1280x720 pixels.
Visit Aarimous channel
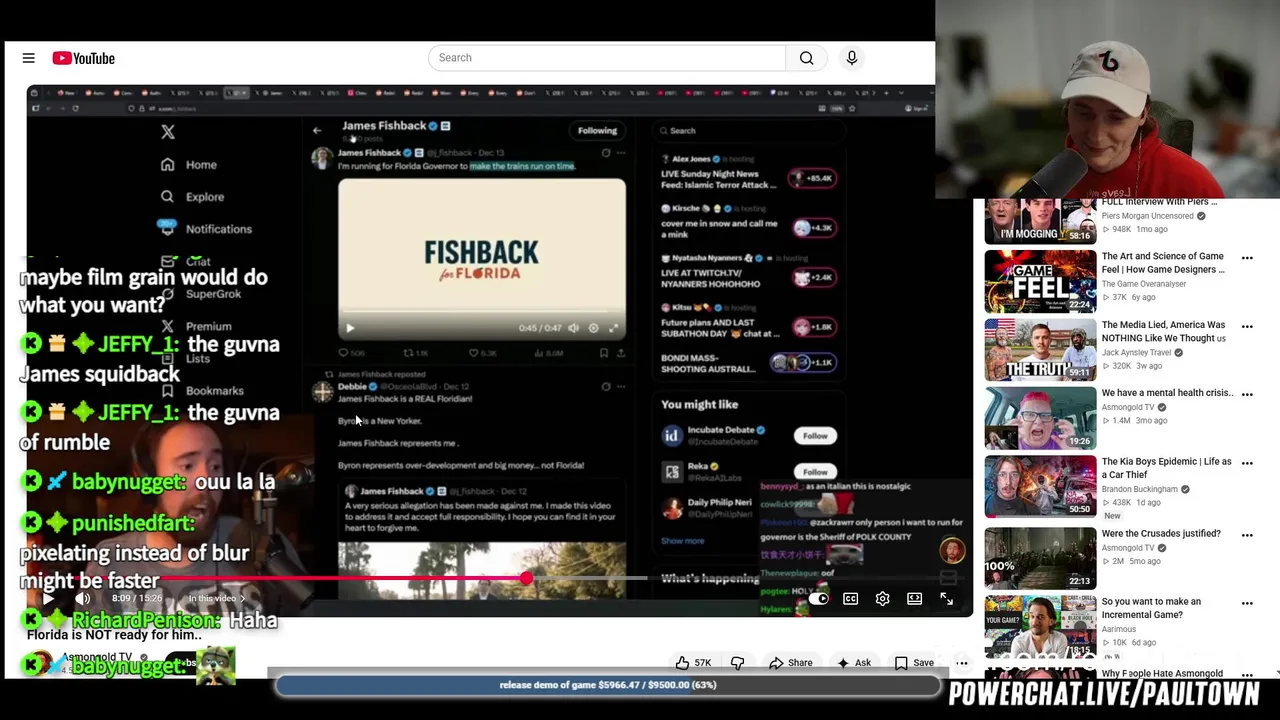click(1118, 630)
